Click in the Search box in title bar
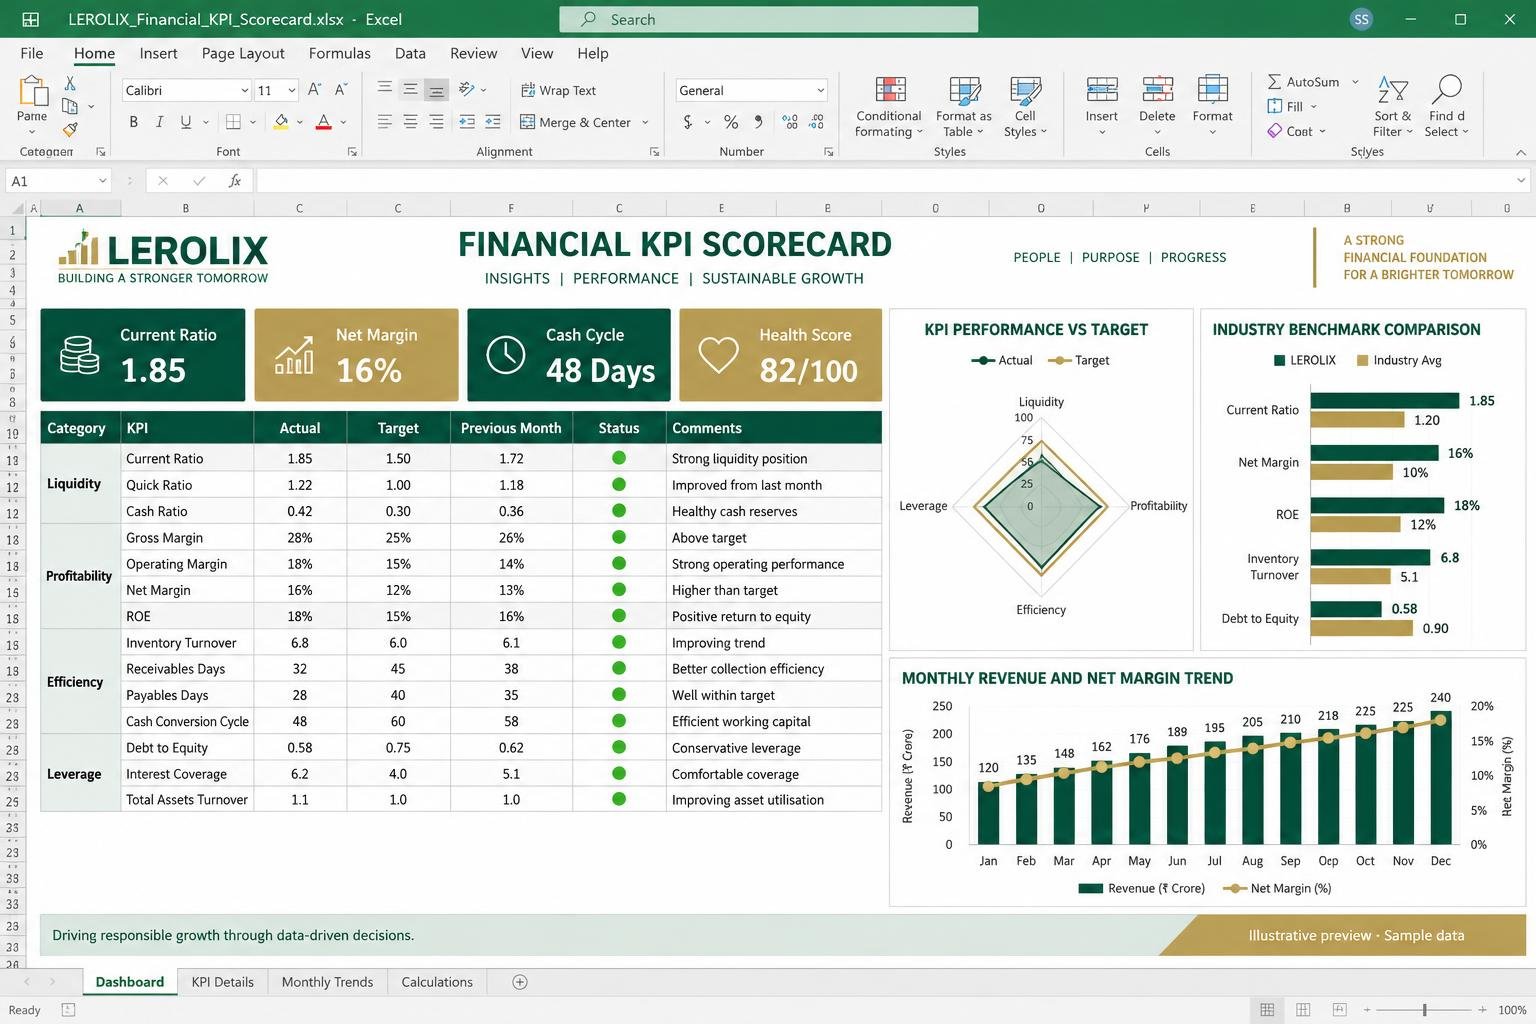This screenshot has height=1024, width=1536. pyautogui.click(x=768, y=19)
